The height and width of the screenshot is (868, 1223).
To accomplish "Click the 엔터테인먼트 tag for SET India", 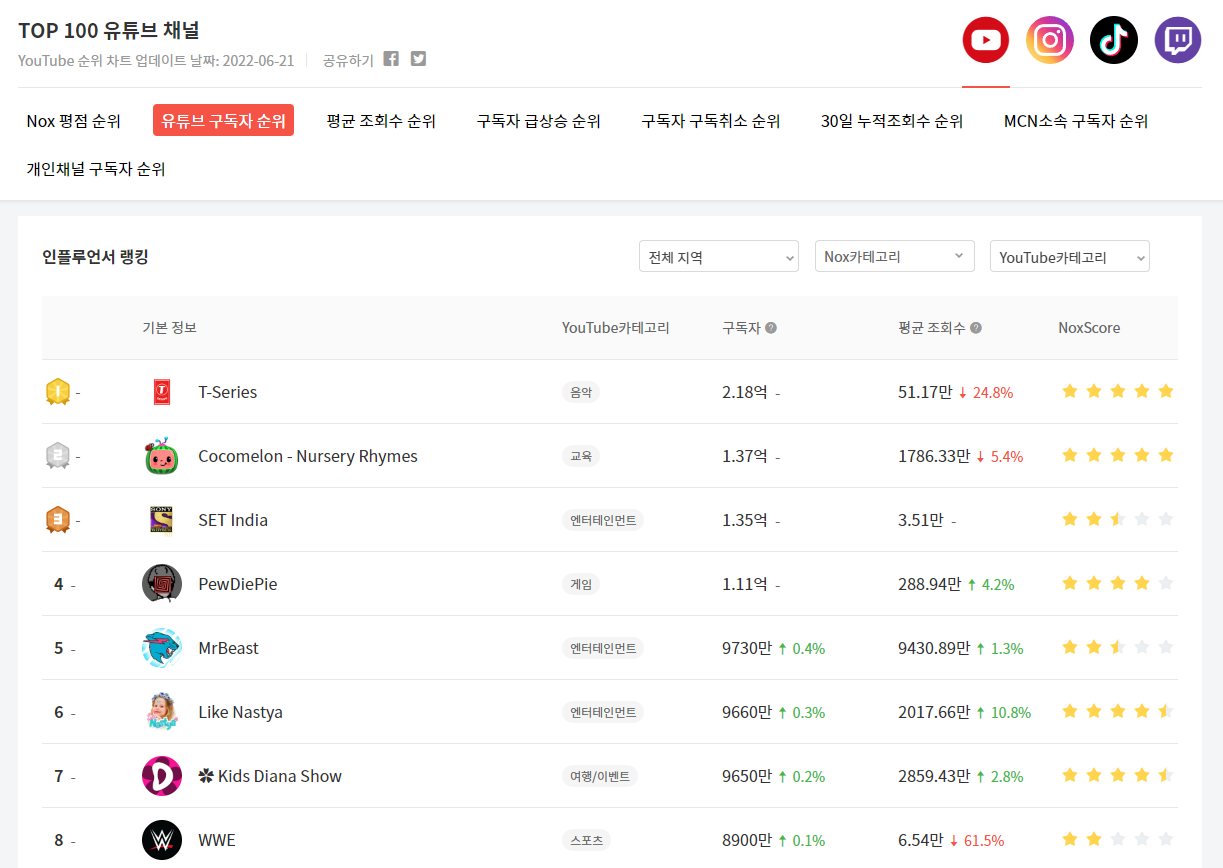I will pos(603,520).
